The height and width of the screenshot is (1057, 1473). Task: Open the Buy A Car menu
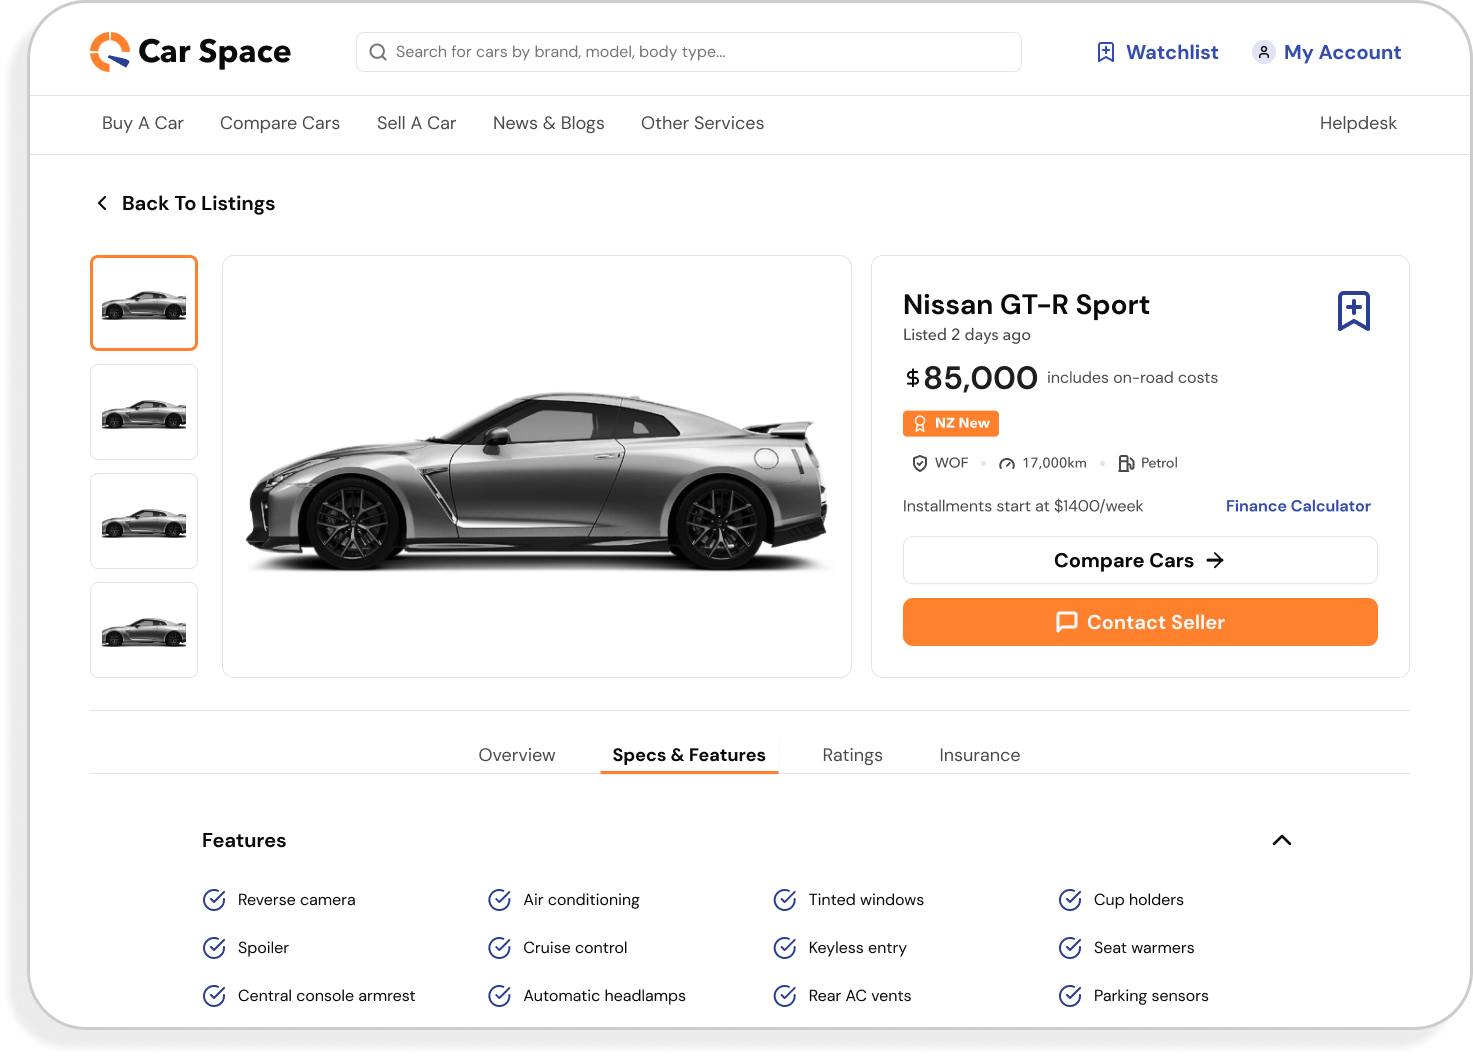(x=143, y=123)
